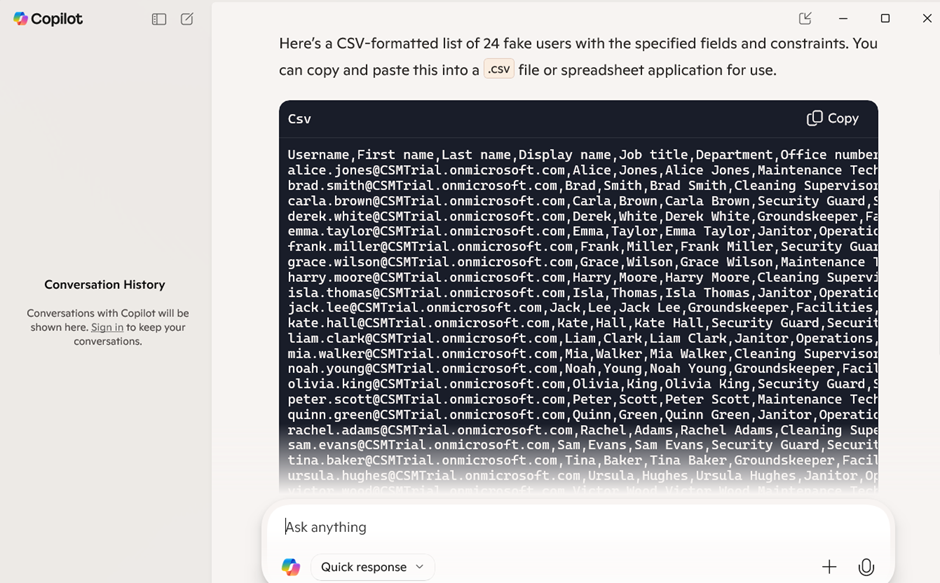The height and width of the screenshot is (583, 940).
Task: Maximize the Copilot window
Action: click(885, 19)
